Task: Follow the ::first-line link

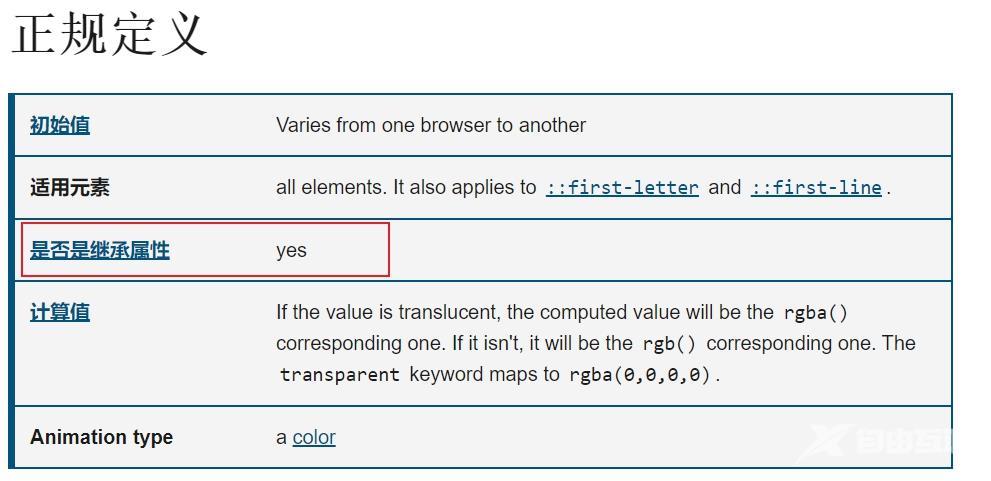Action: click(x=816, y=188)
